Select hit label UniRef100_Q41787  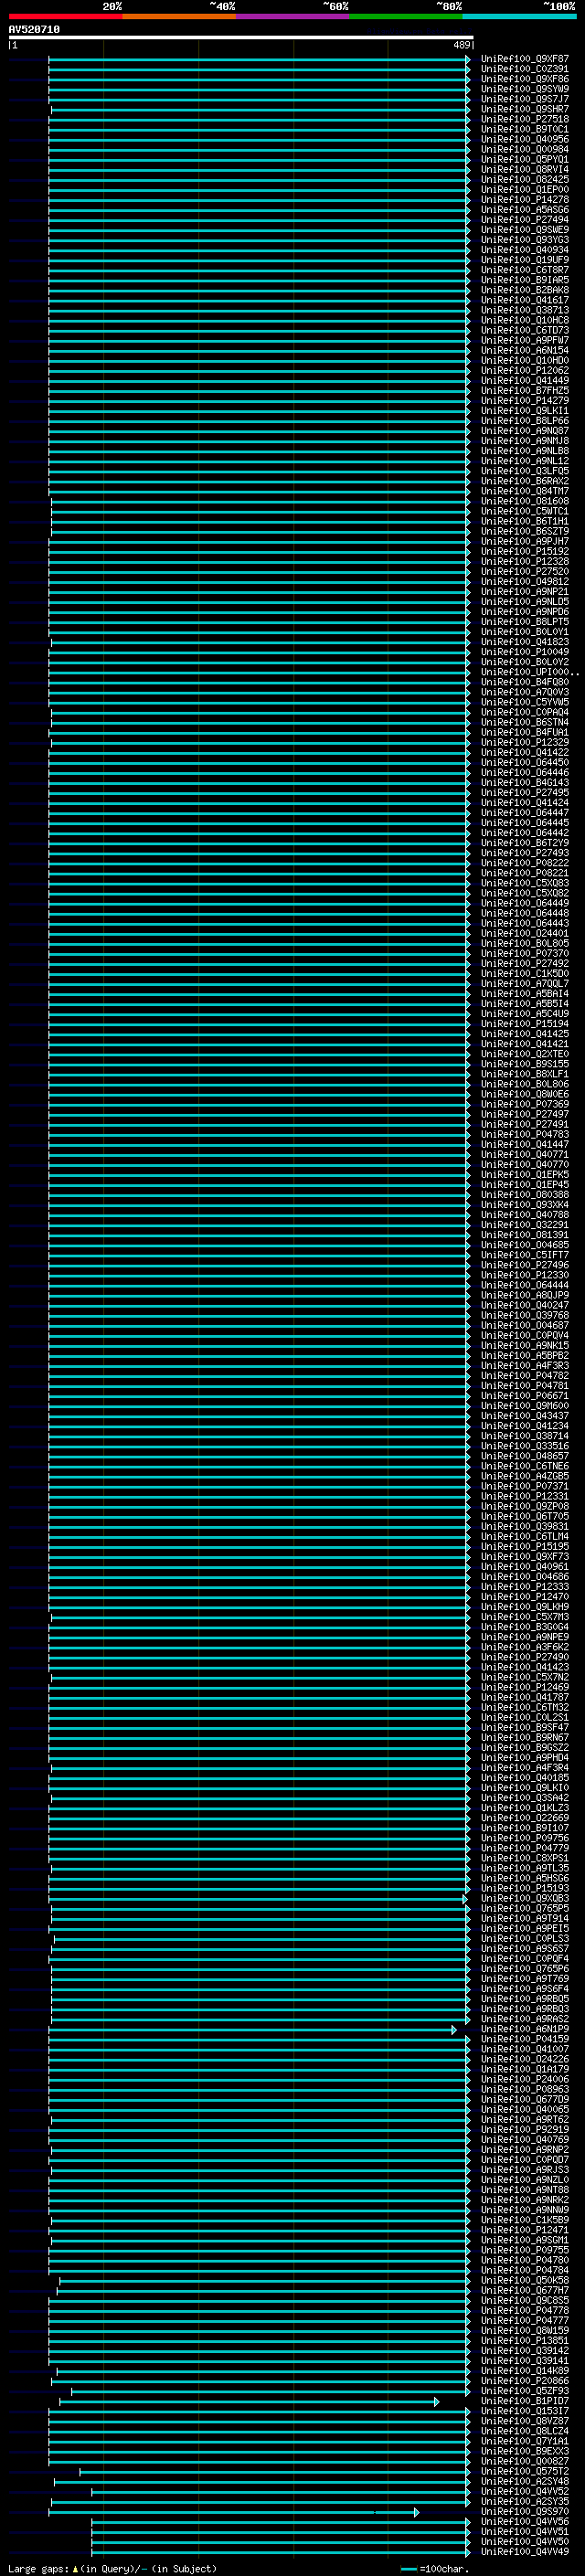525,1697
